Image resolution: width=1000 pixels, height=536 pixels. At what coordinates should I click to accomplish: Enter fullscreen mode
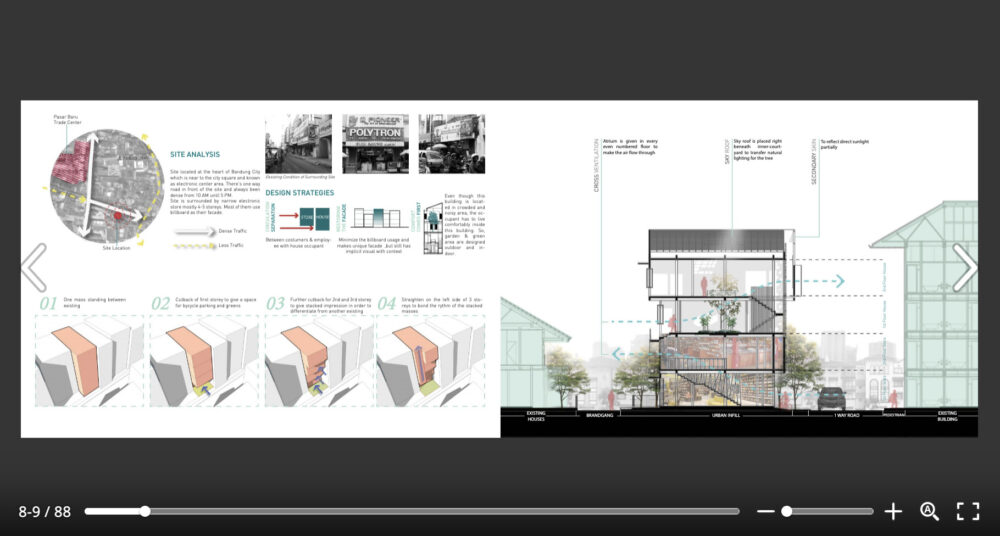[967, 511]
